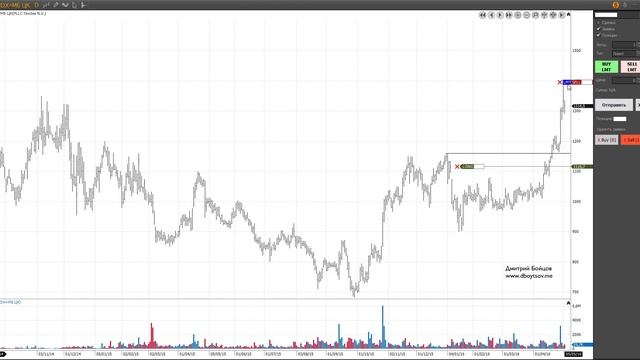Click the SELL LMT button
This screenshot has width=640, height=360.
[631, 67]
